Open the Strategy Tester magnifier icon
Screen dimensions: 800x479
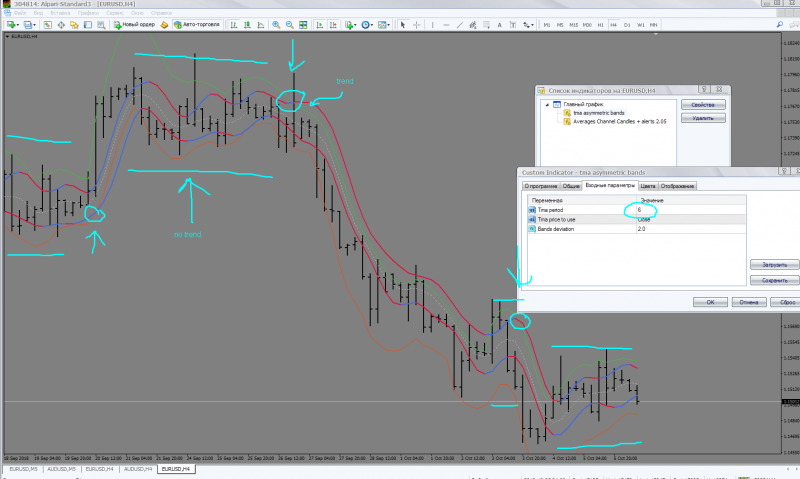(101, 24)
